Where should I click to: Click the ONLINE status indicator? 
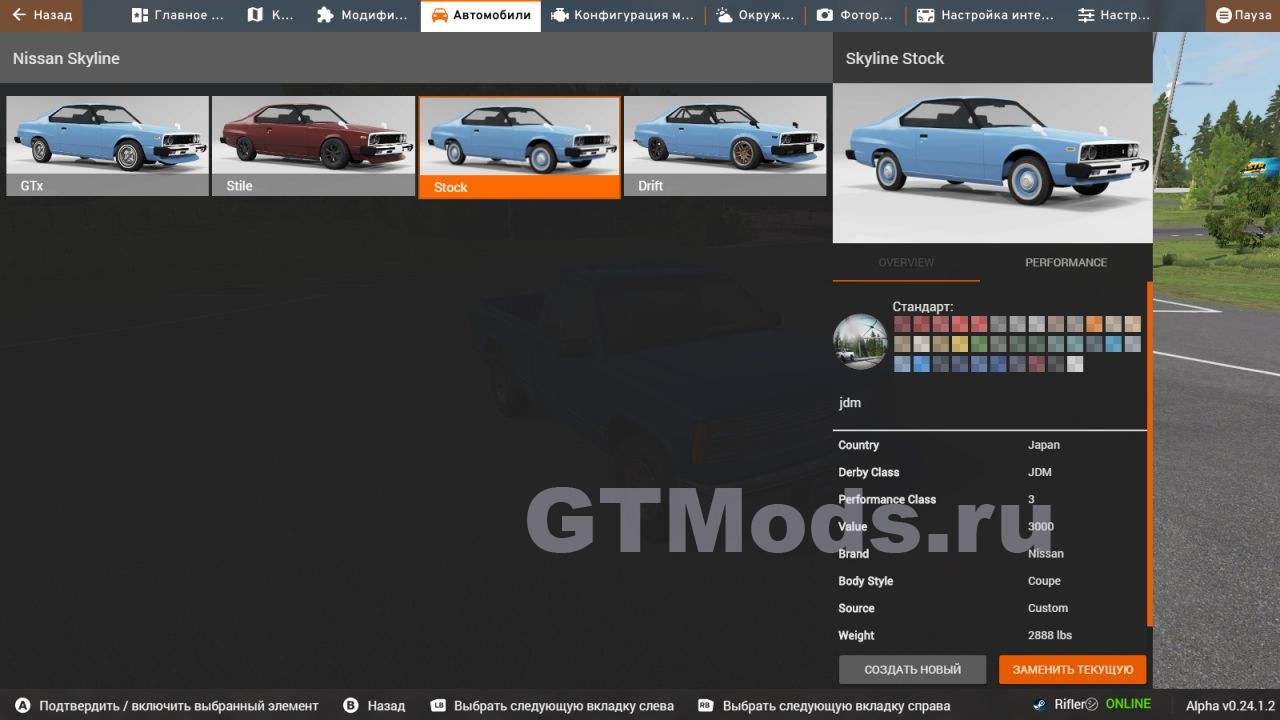coord(1128,704)
